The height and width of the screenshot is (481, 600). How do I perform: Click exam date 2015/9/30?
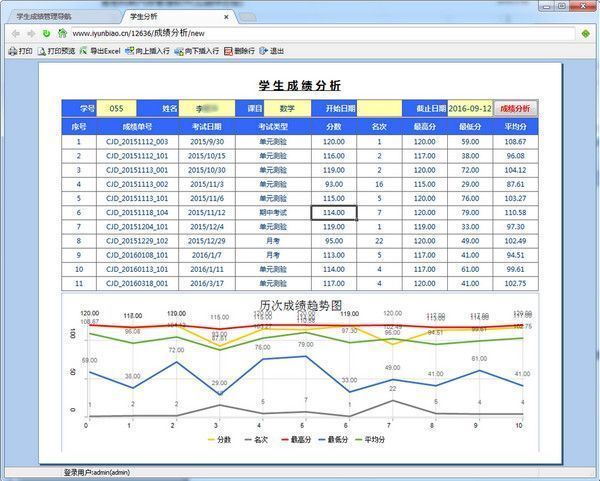pos(207,142)
